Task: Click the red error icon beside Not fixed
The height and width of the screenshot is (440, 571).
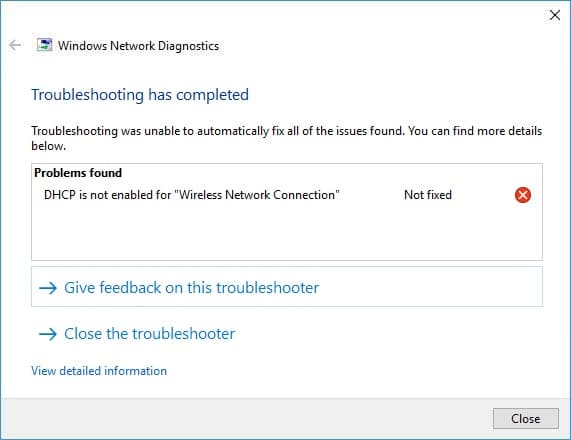Action: pos(523,195)
